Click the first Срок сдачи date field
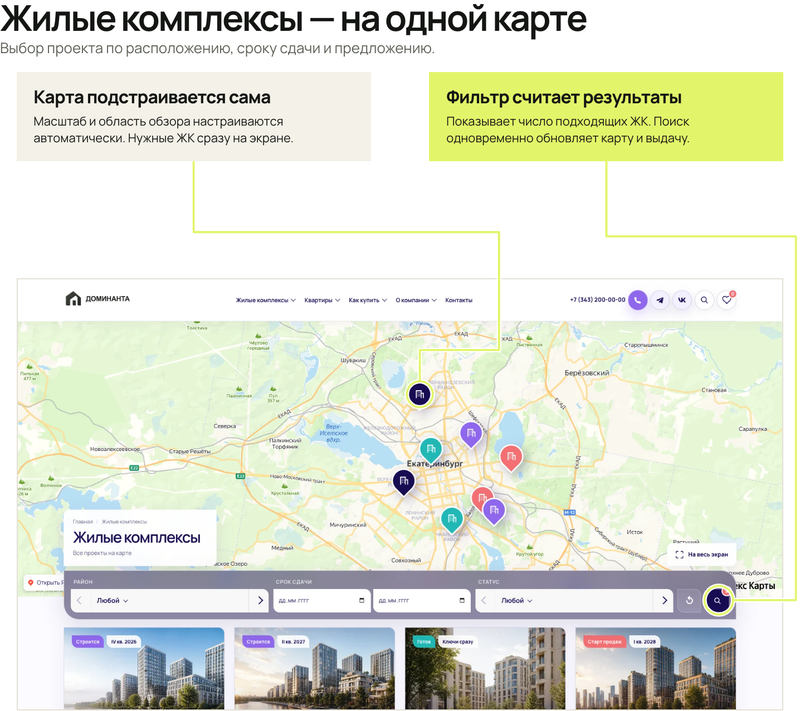Screen dimensions: 800x711 321,600
